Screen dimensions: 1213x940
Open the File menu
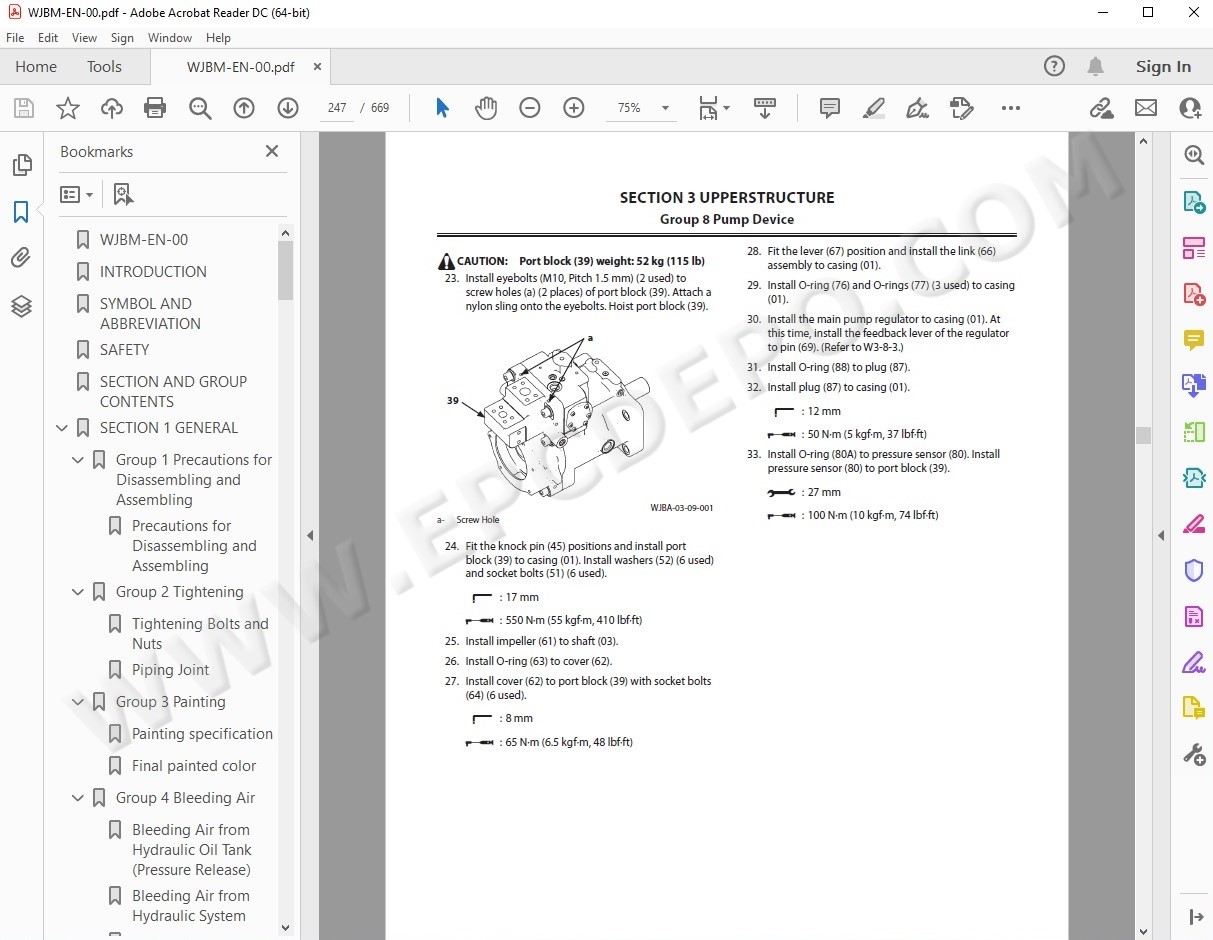(15, 38)
